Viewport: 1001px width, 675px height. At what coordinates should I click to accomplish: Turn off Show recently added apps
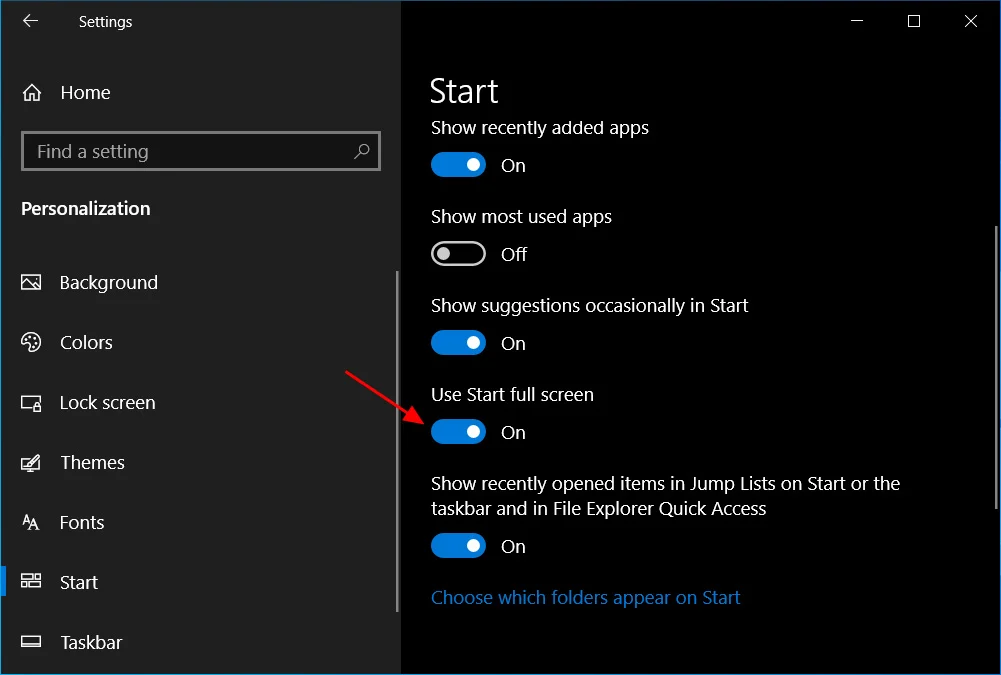(x=458, y=164)
